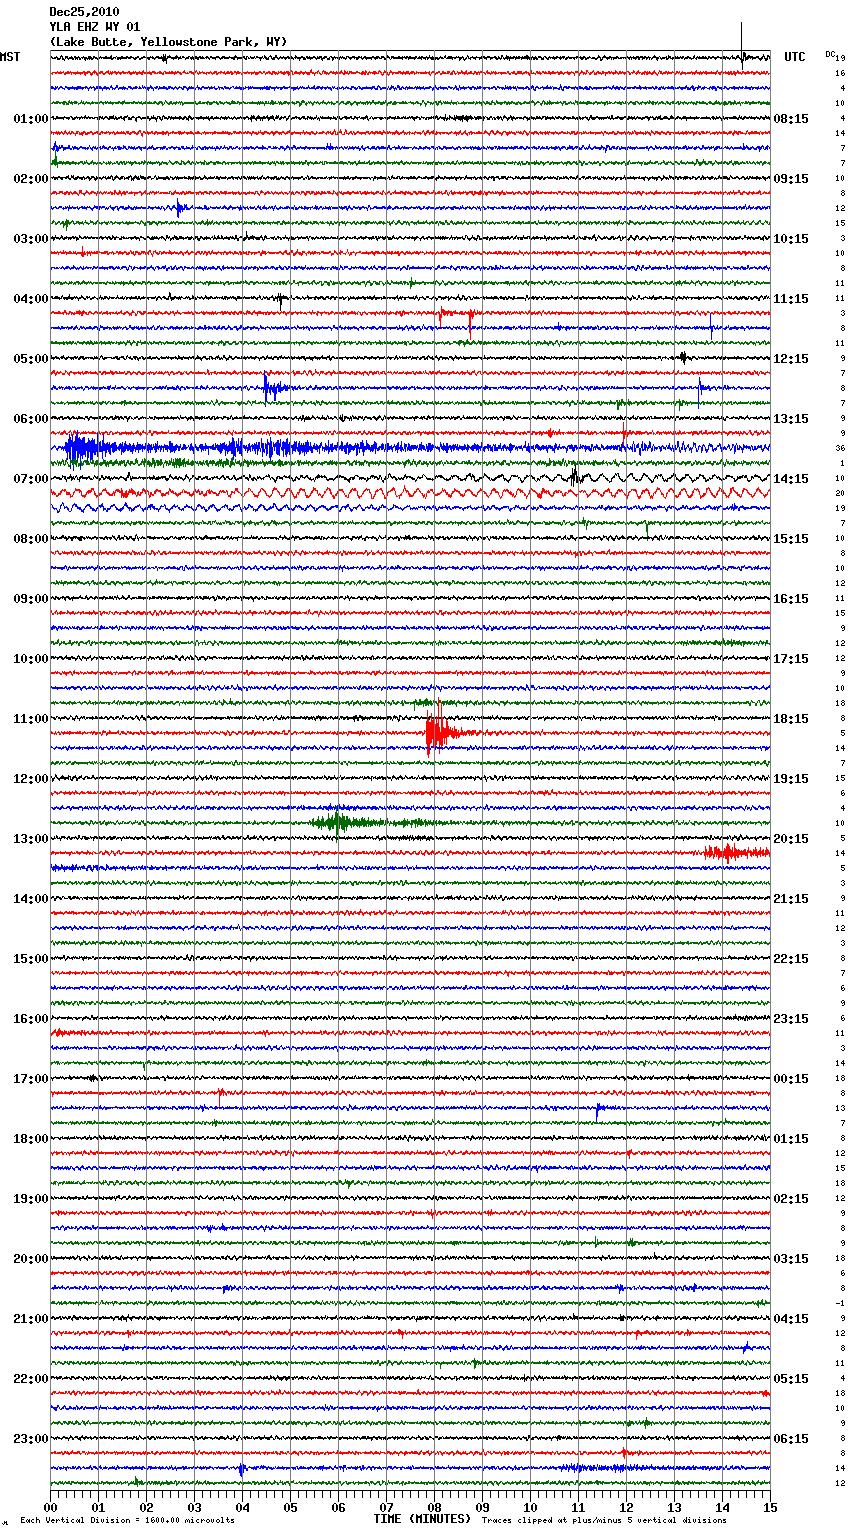Click the 16:15 UTC time label
Image resolution: width=850 pixels, height=1534 pixels.
[791, 599]
